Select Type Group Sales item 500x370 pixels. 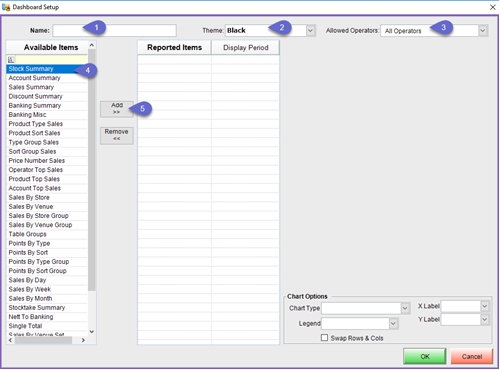pyautogui.click(x=47, y=142)
